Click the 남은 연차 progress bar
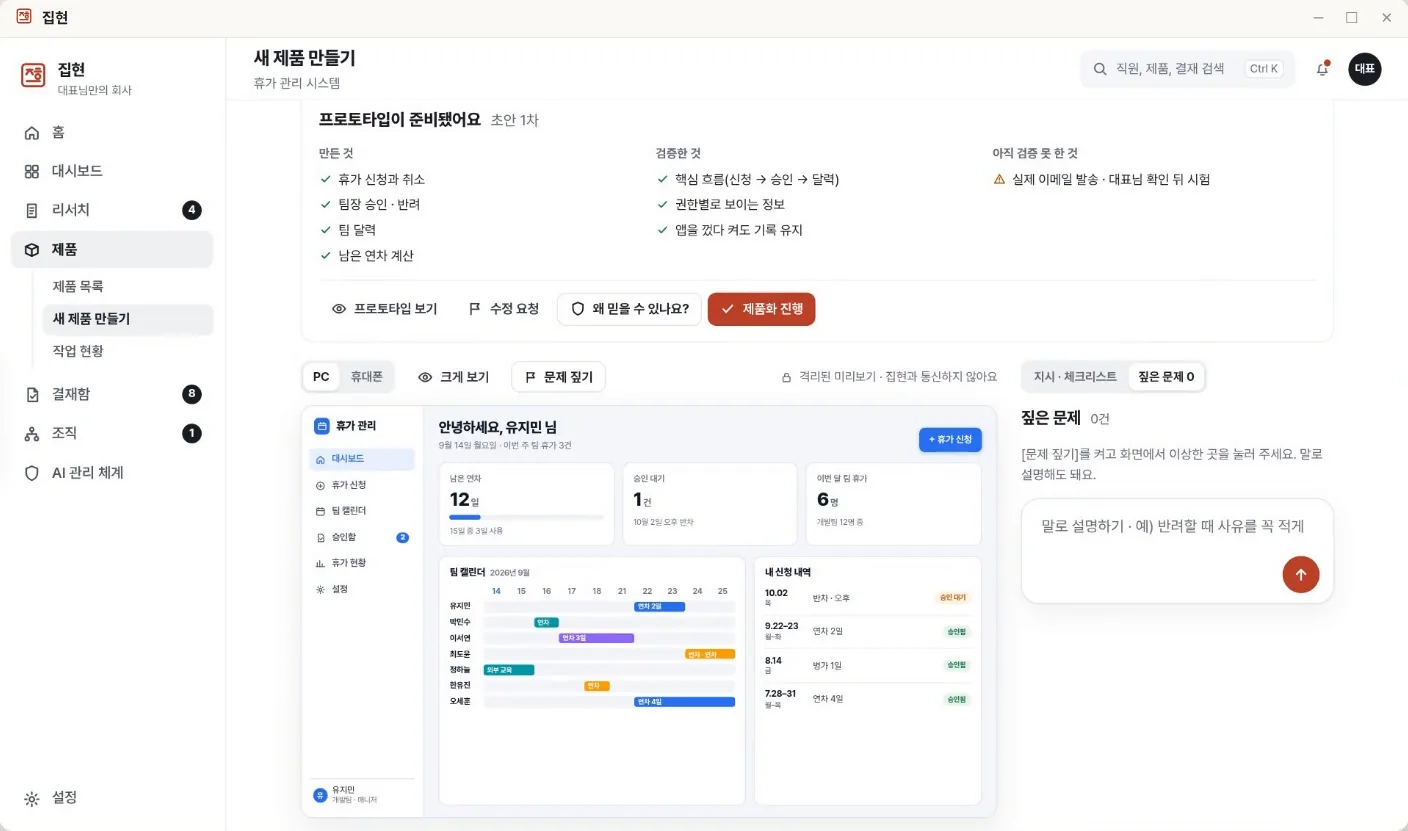The image size is (1408, 831). pyautogui.click(x=526, y=517)
